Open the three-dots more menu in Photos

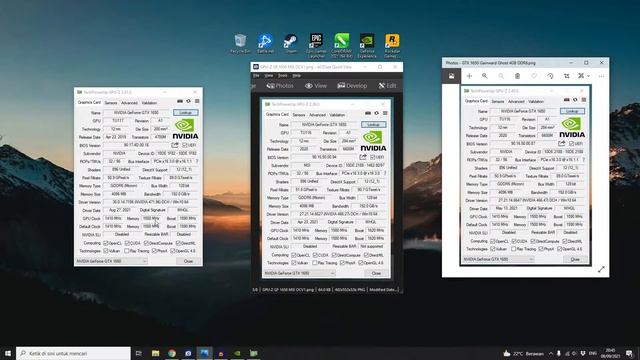coord(601,76)
